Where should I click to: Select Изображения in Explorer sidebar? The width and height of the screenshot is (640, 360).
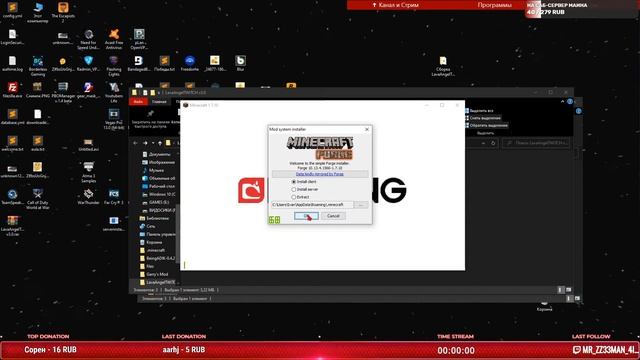click(158, 162)
